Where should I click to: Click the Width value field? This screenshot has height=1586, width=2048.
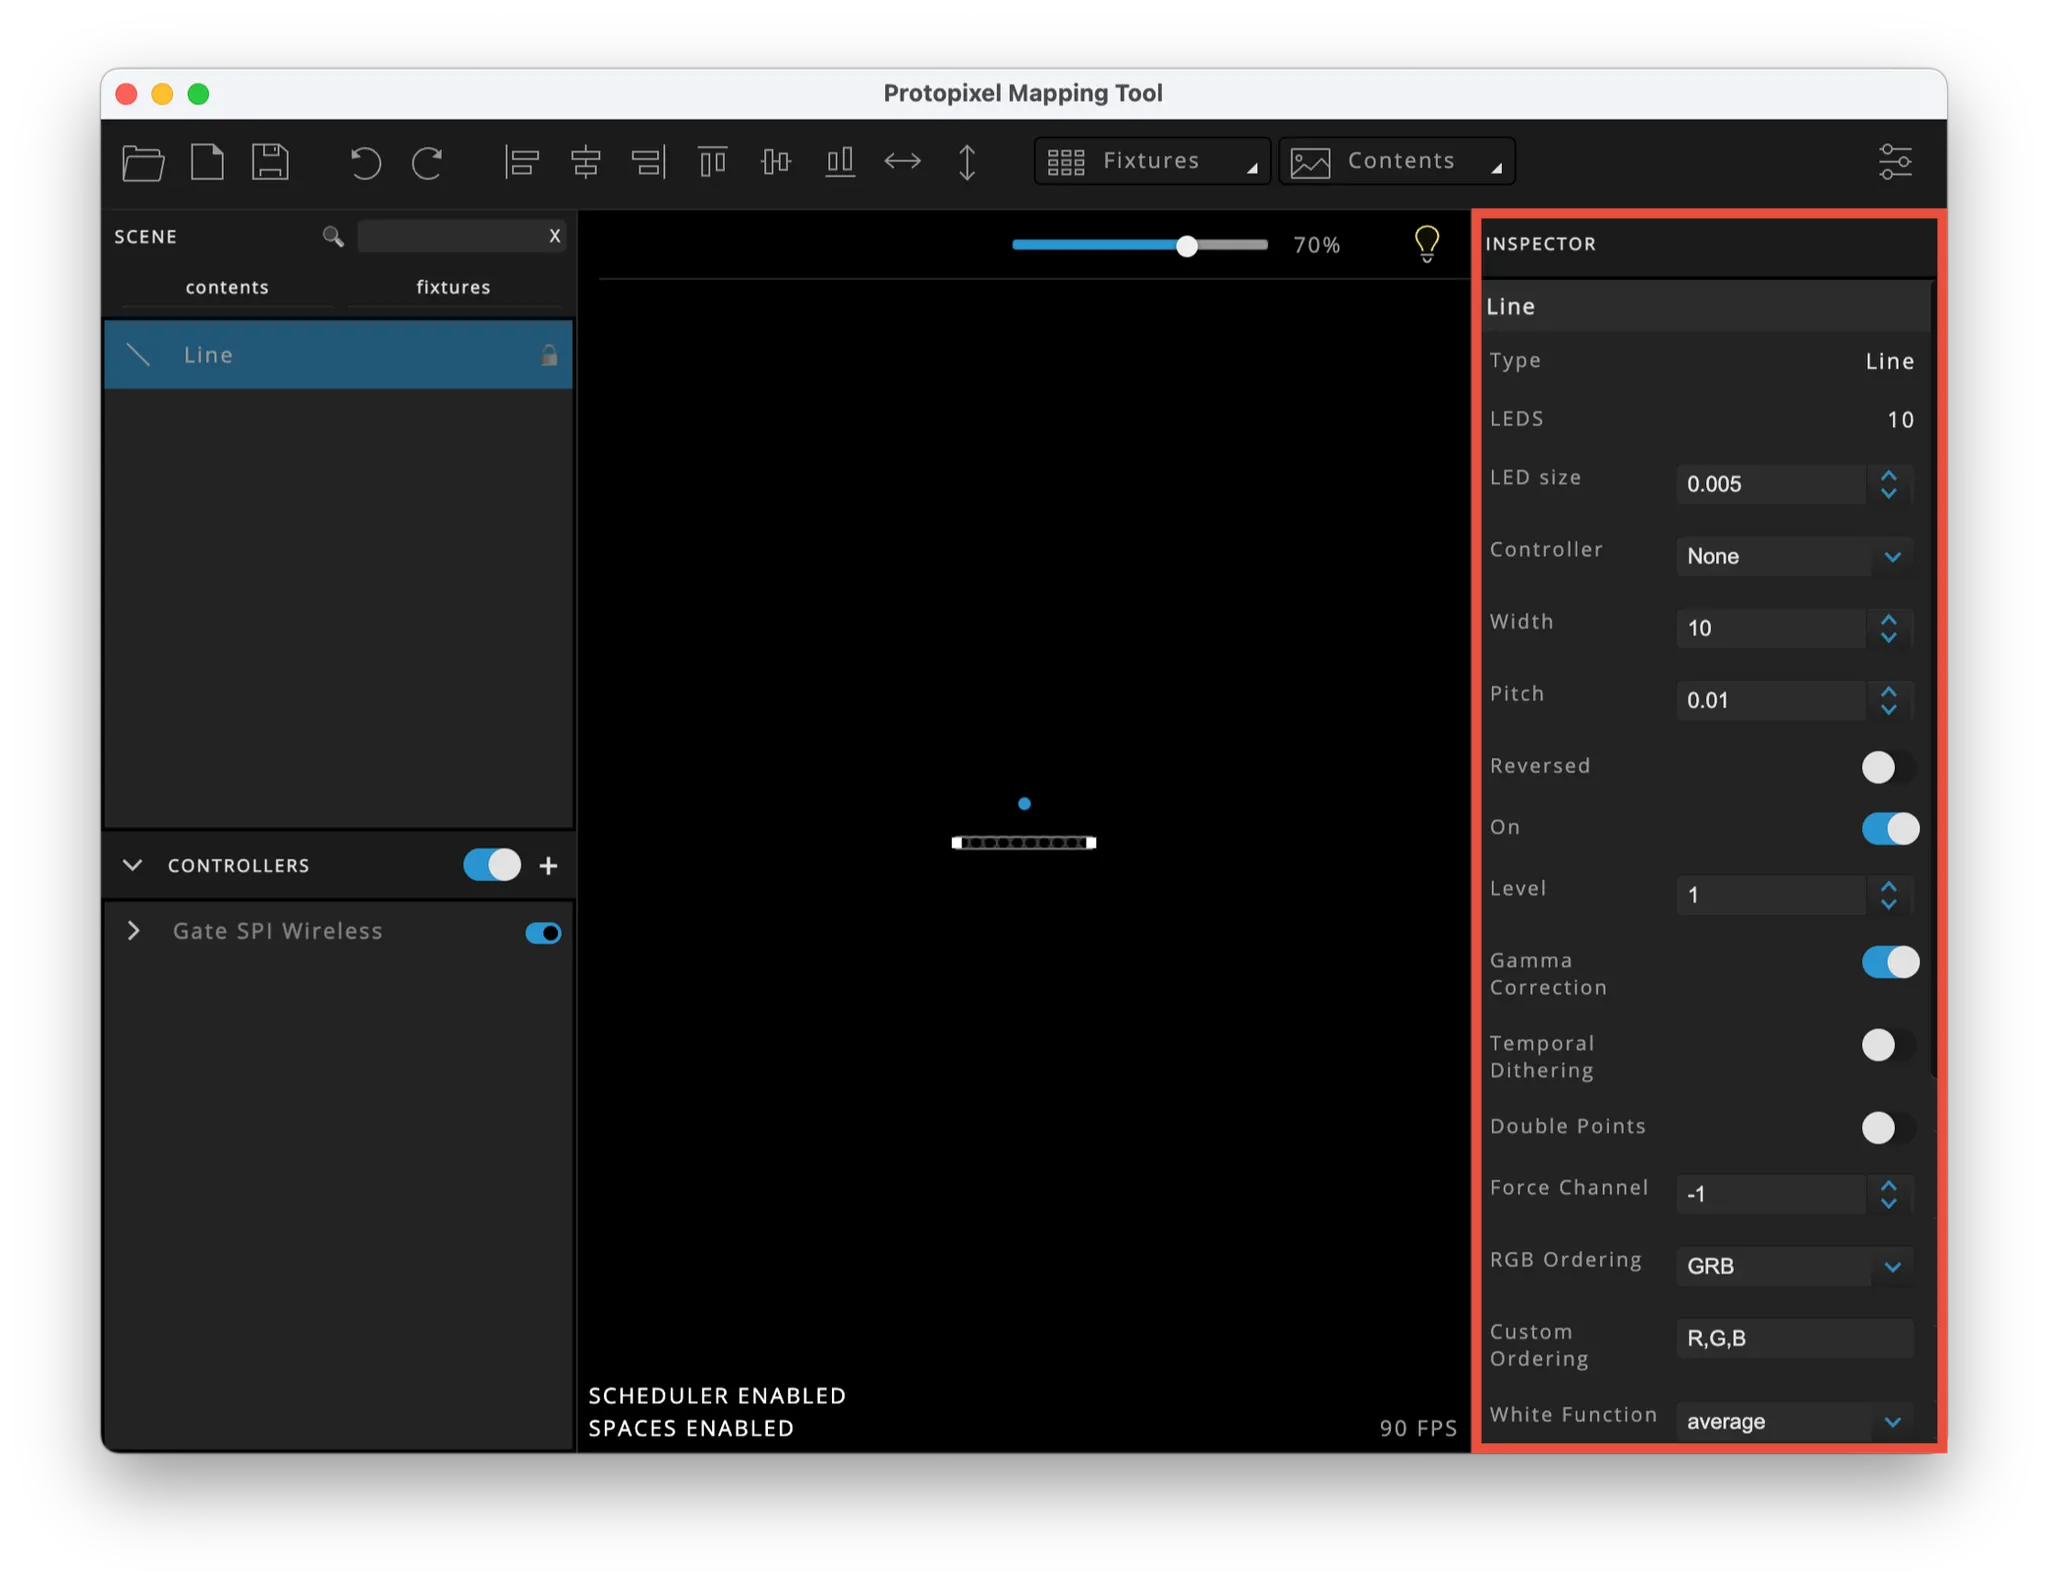click(1770, 628)
